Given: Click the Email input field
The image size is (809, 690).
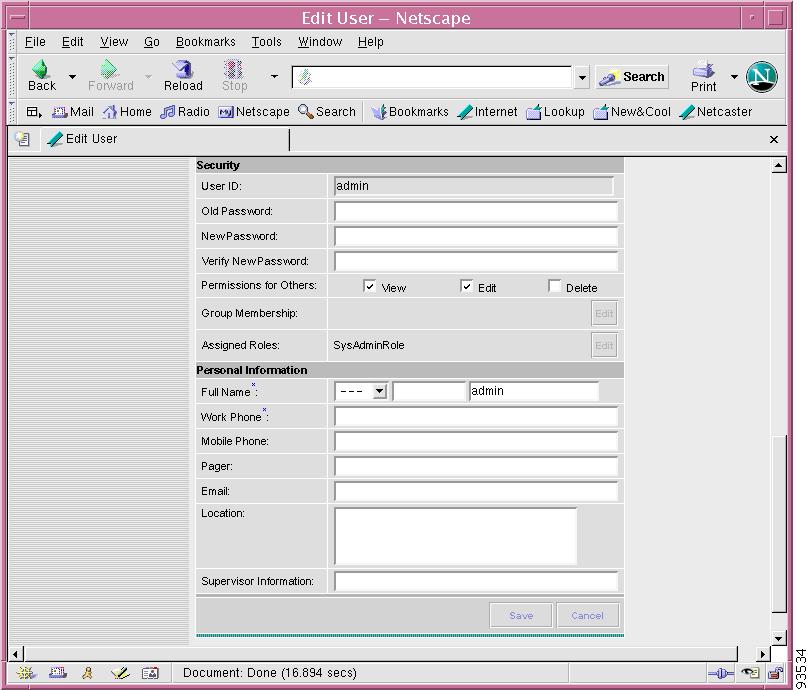Looking at the screenshot, I should [476, 491].
